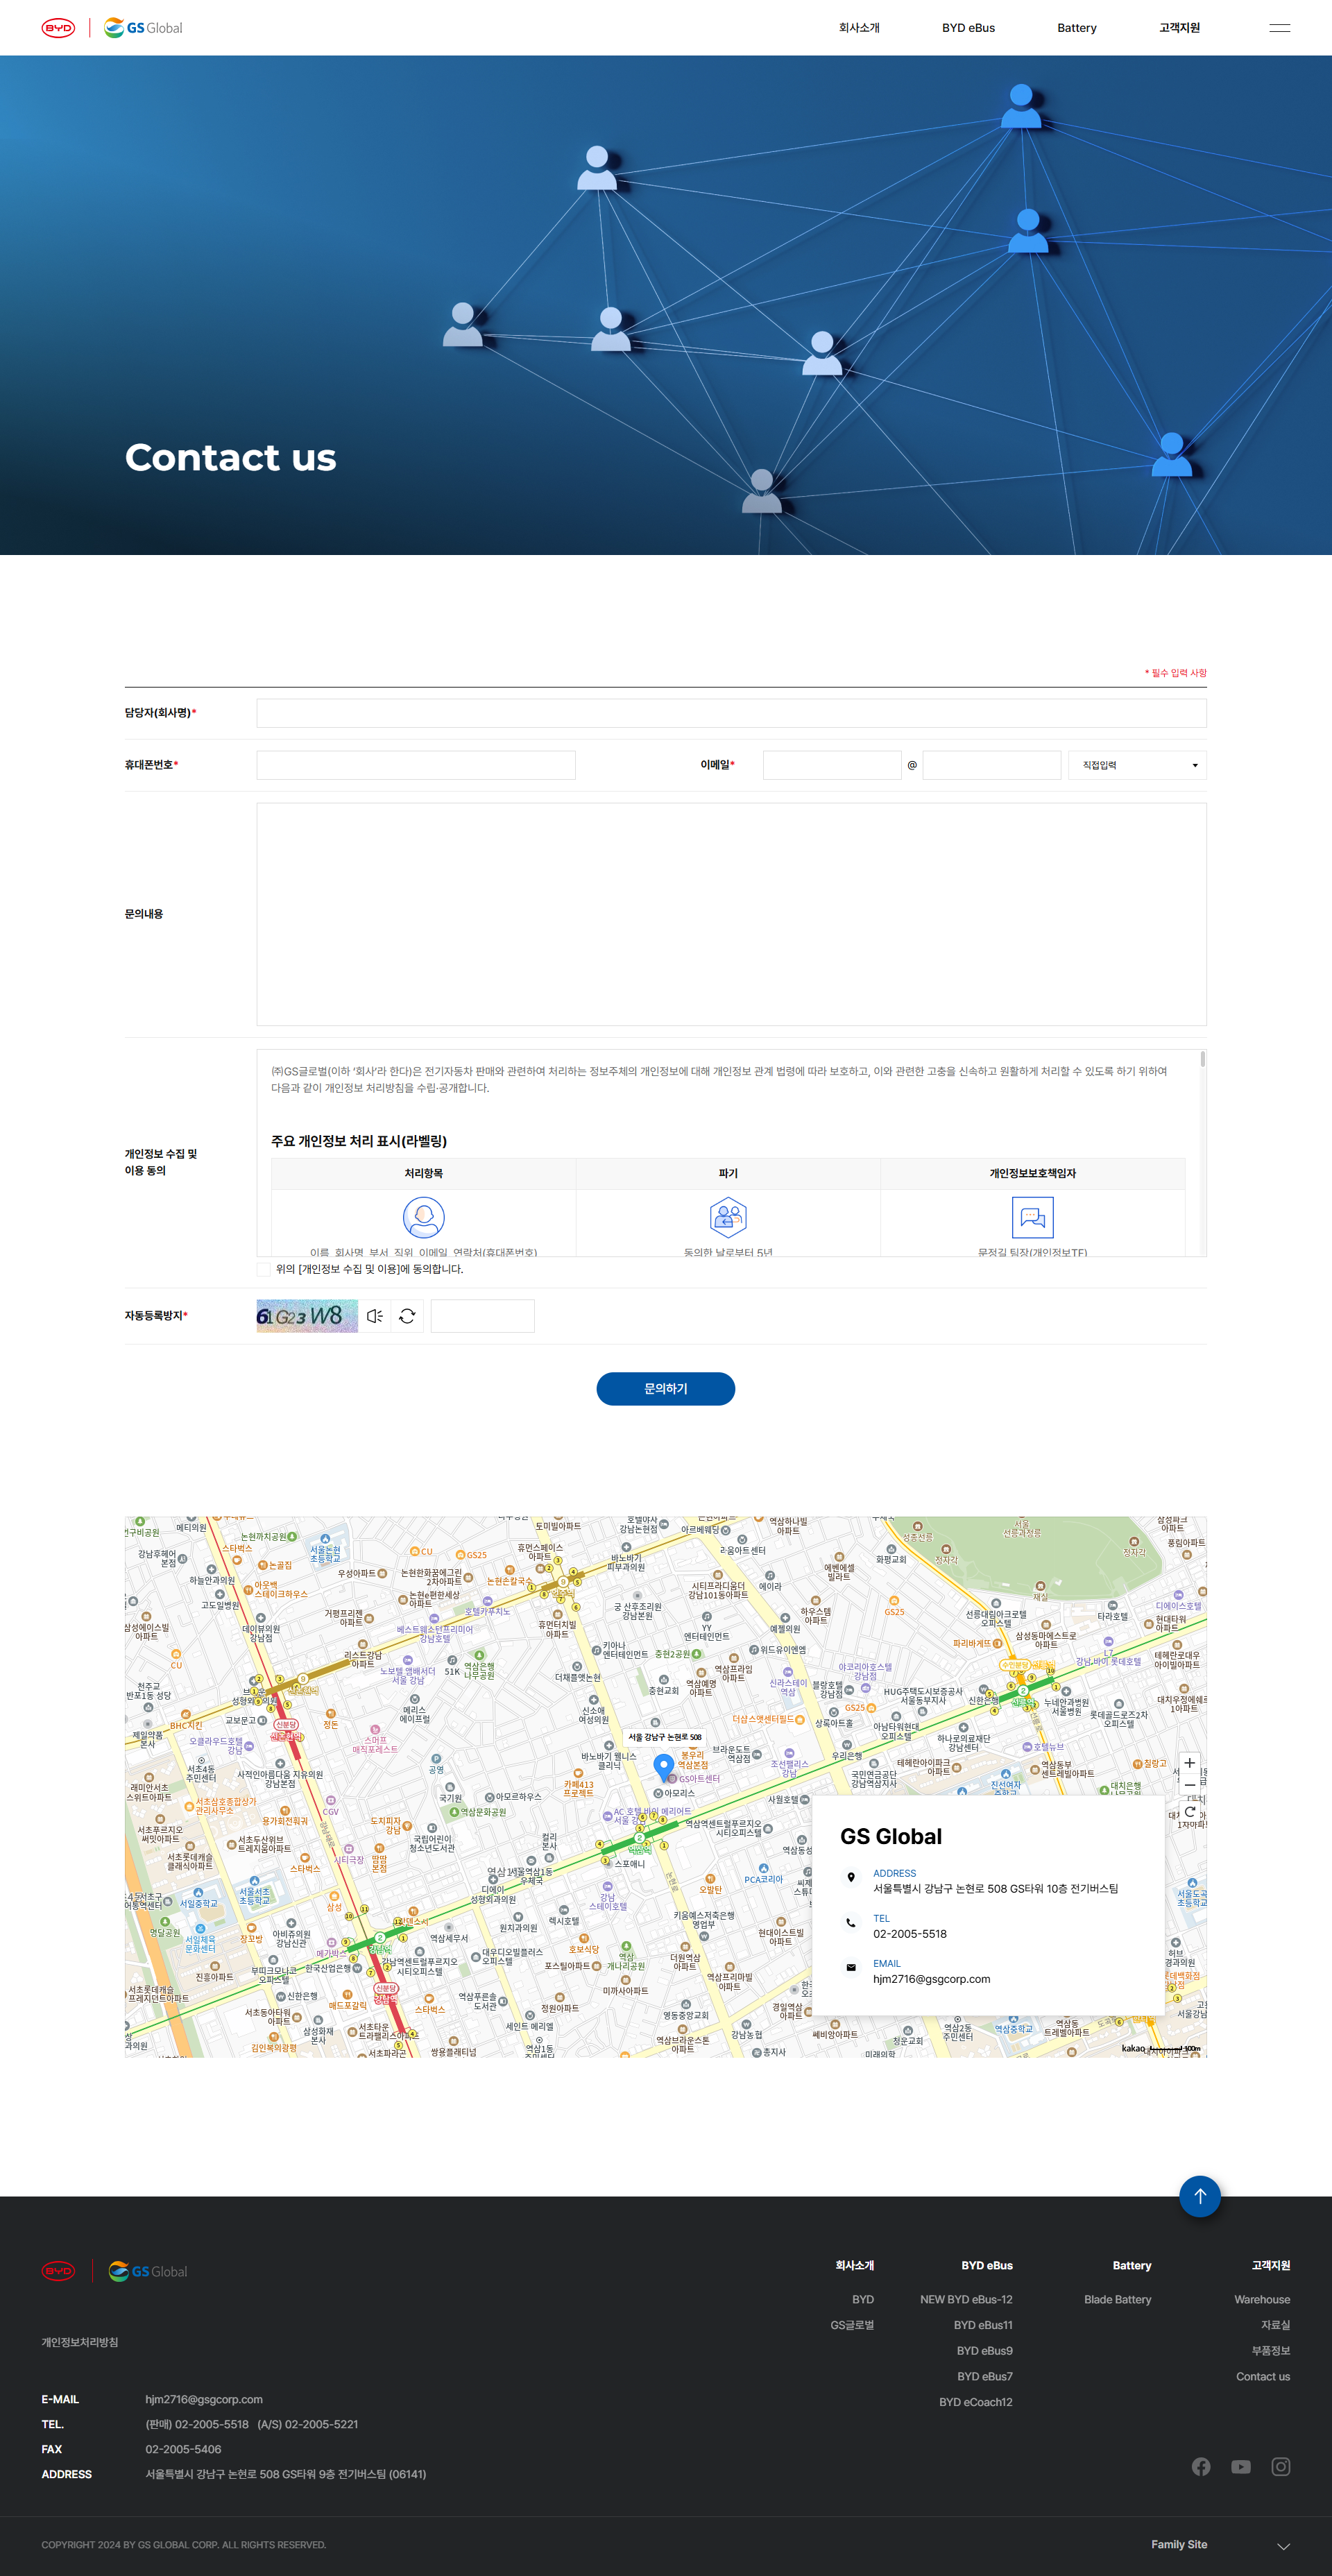This screenshot has width=1332, height=2576.
Task: Open the hamburger menu icon
Action: click(1279, 28)
